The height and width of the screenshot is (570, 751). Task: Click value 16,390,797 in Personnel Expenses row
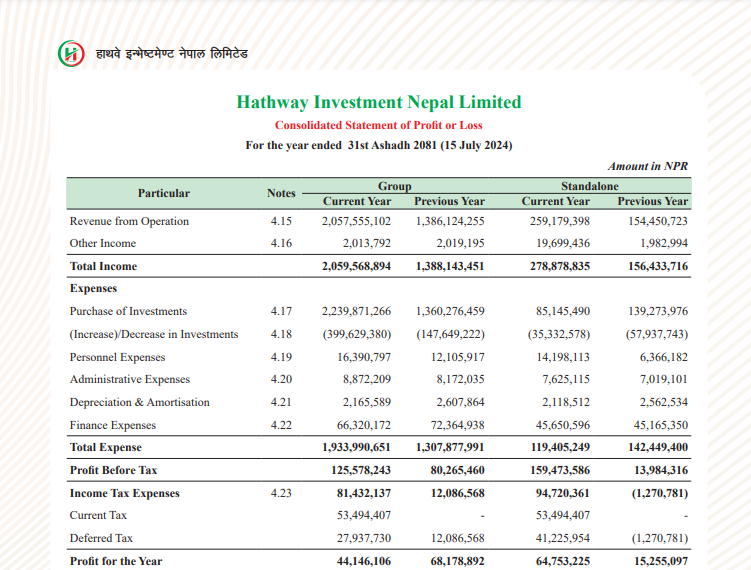pyautogui.click(x=364, y=357)
